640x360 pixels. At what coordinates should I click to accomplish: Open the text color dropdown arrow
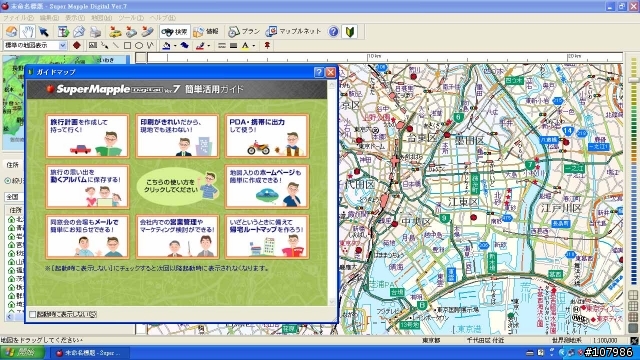pos(254,46)
